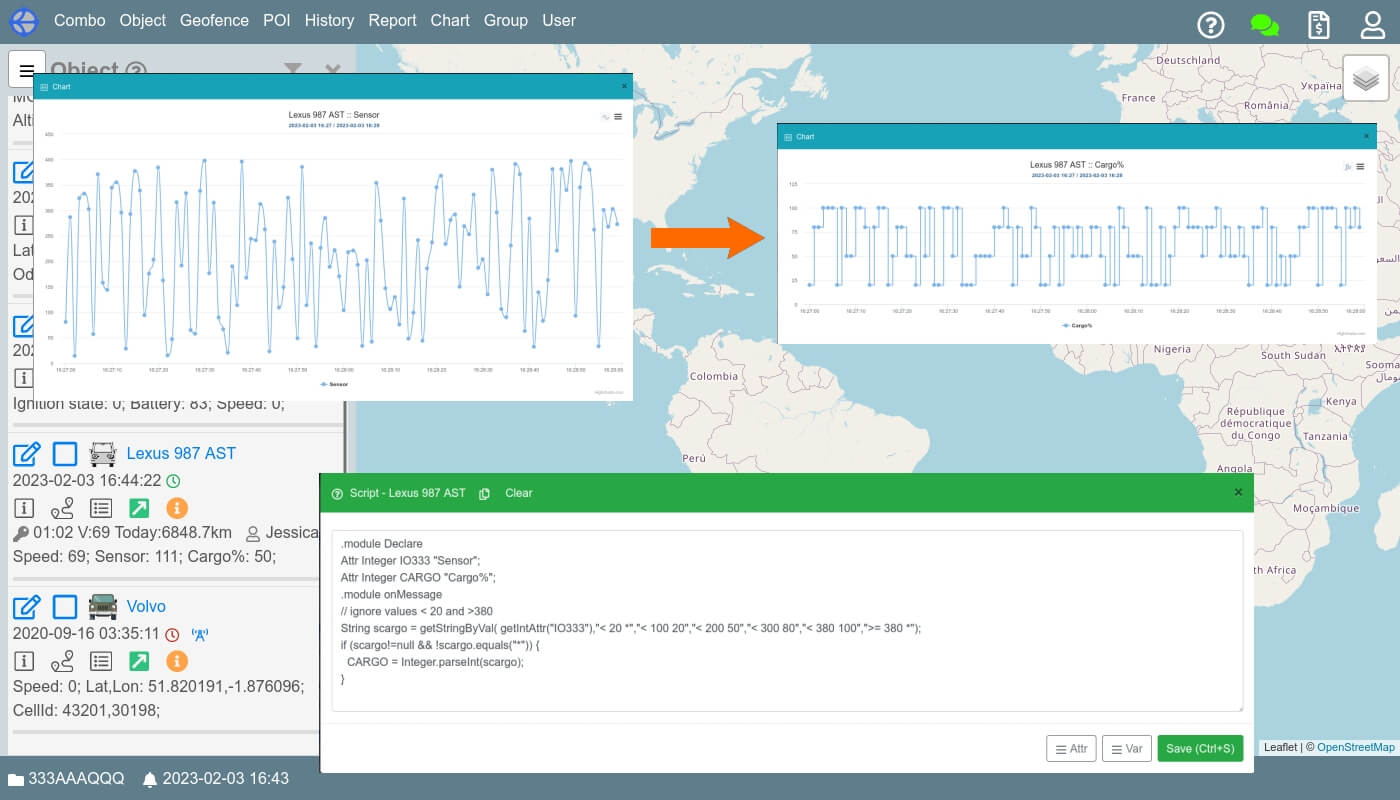The image size is (1400, 800).
Task: Tick the checkbox next to Lexus 987 AST
Action: click(x=65, y=454)
